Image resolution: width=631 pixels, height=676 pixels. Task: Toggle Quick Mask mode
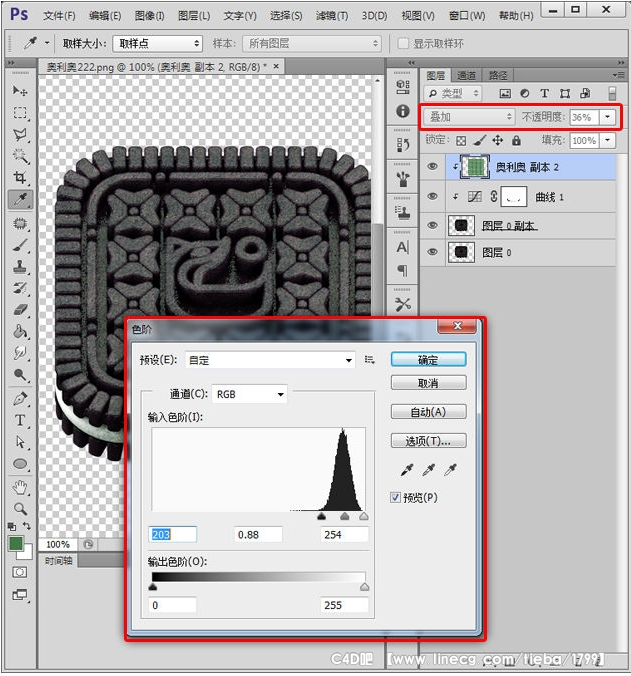(x=20, y=572)
